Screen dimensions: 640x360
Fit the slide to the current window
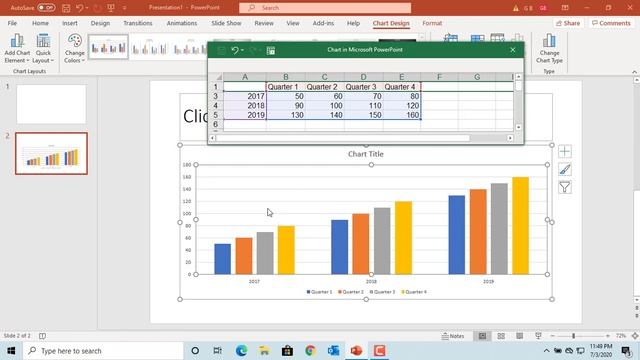point(635,336)
